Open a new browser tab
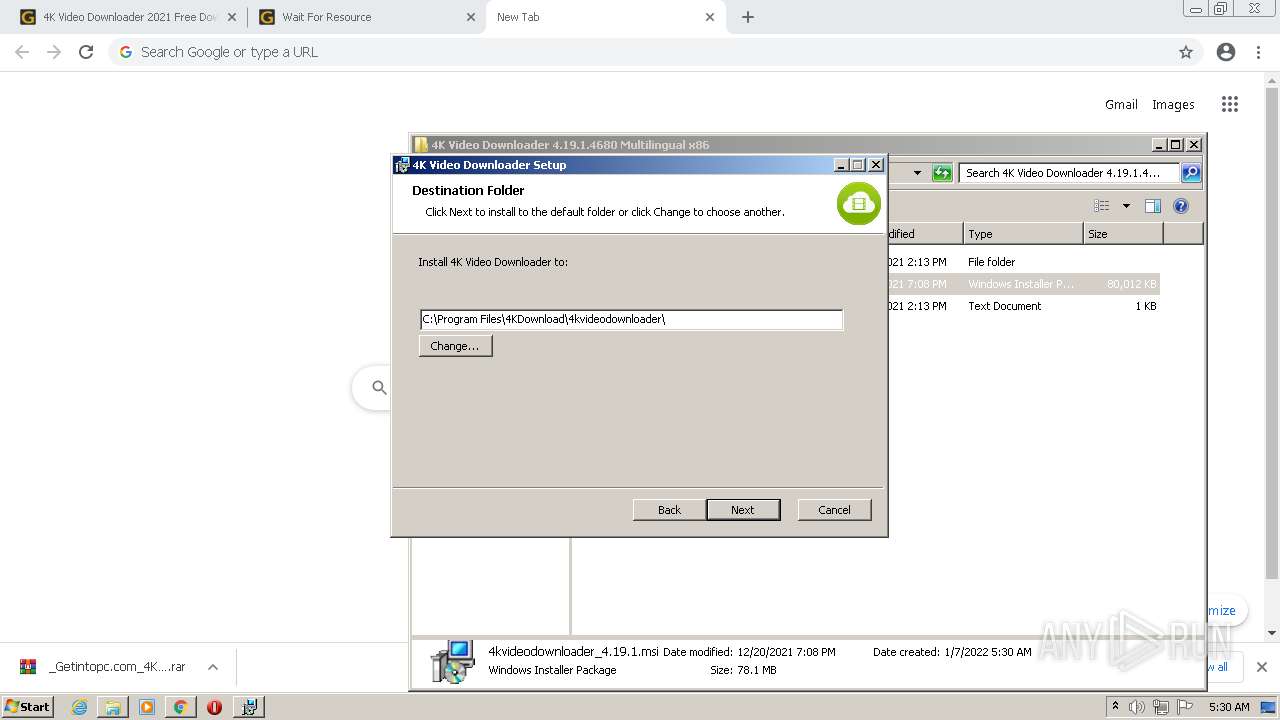 click(x=748, y=17)
